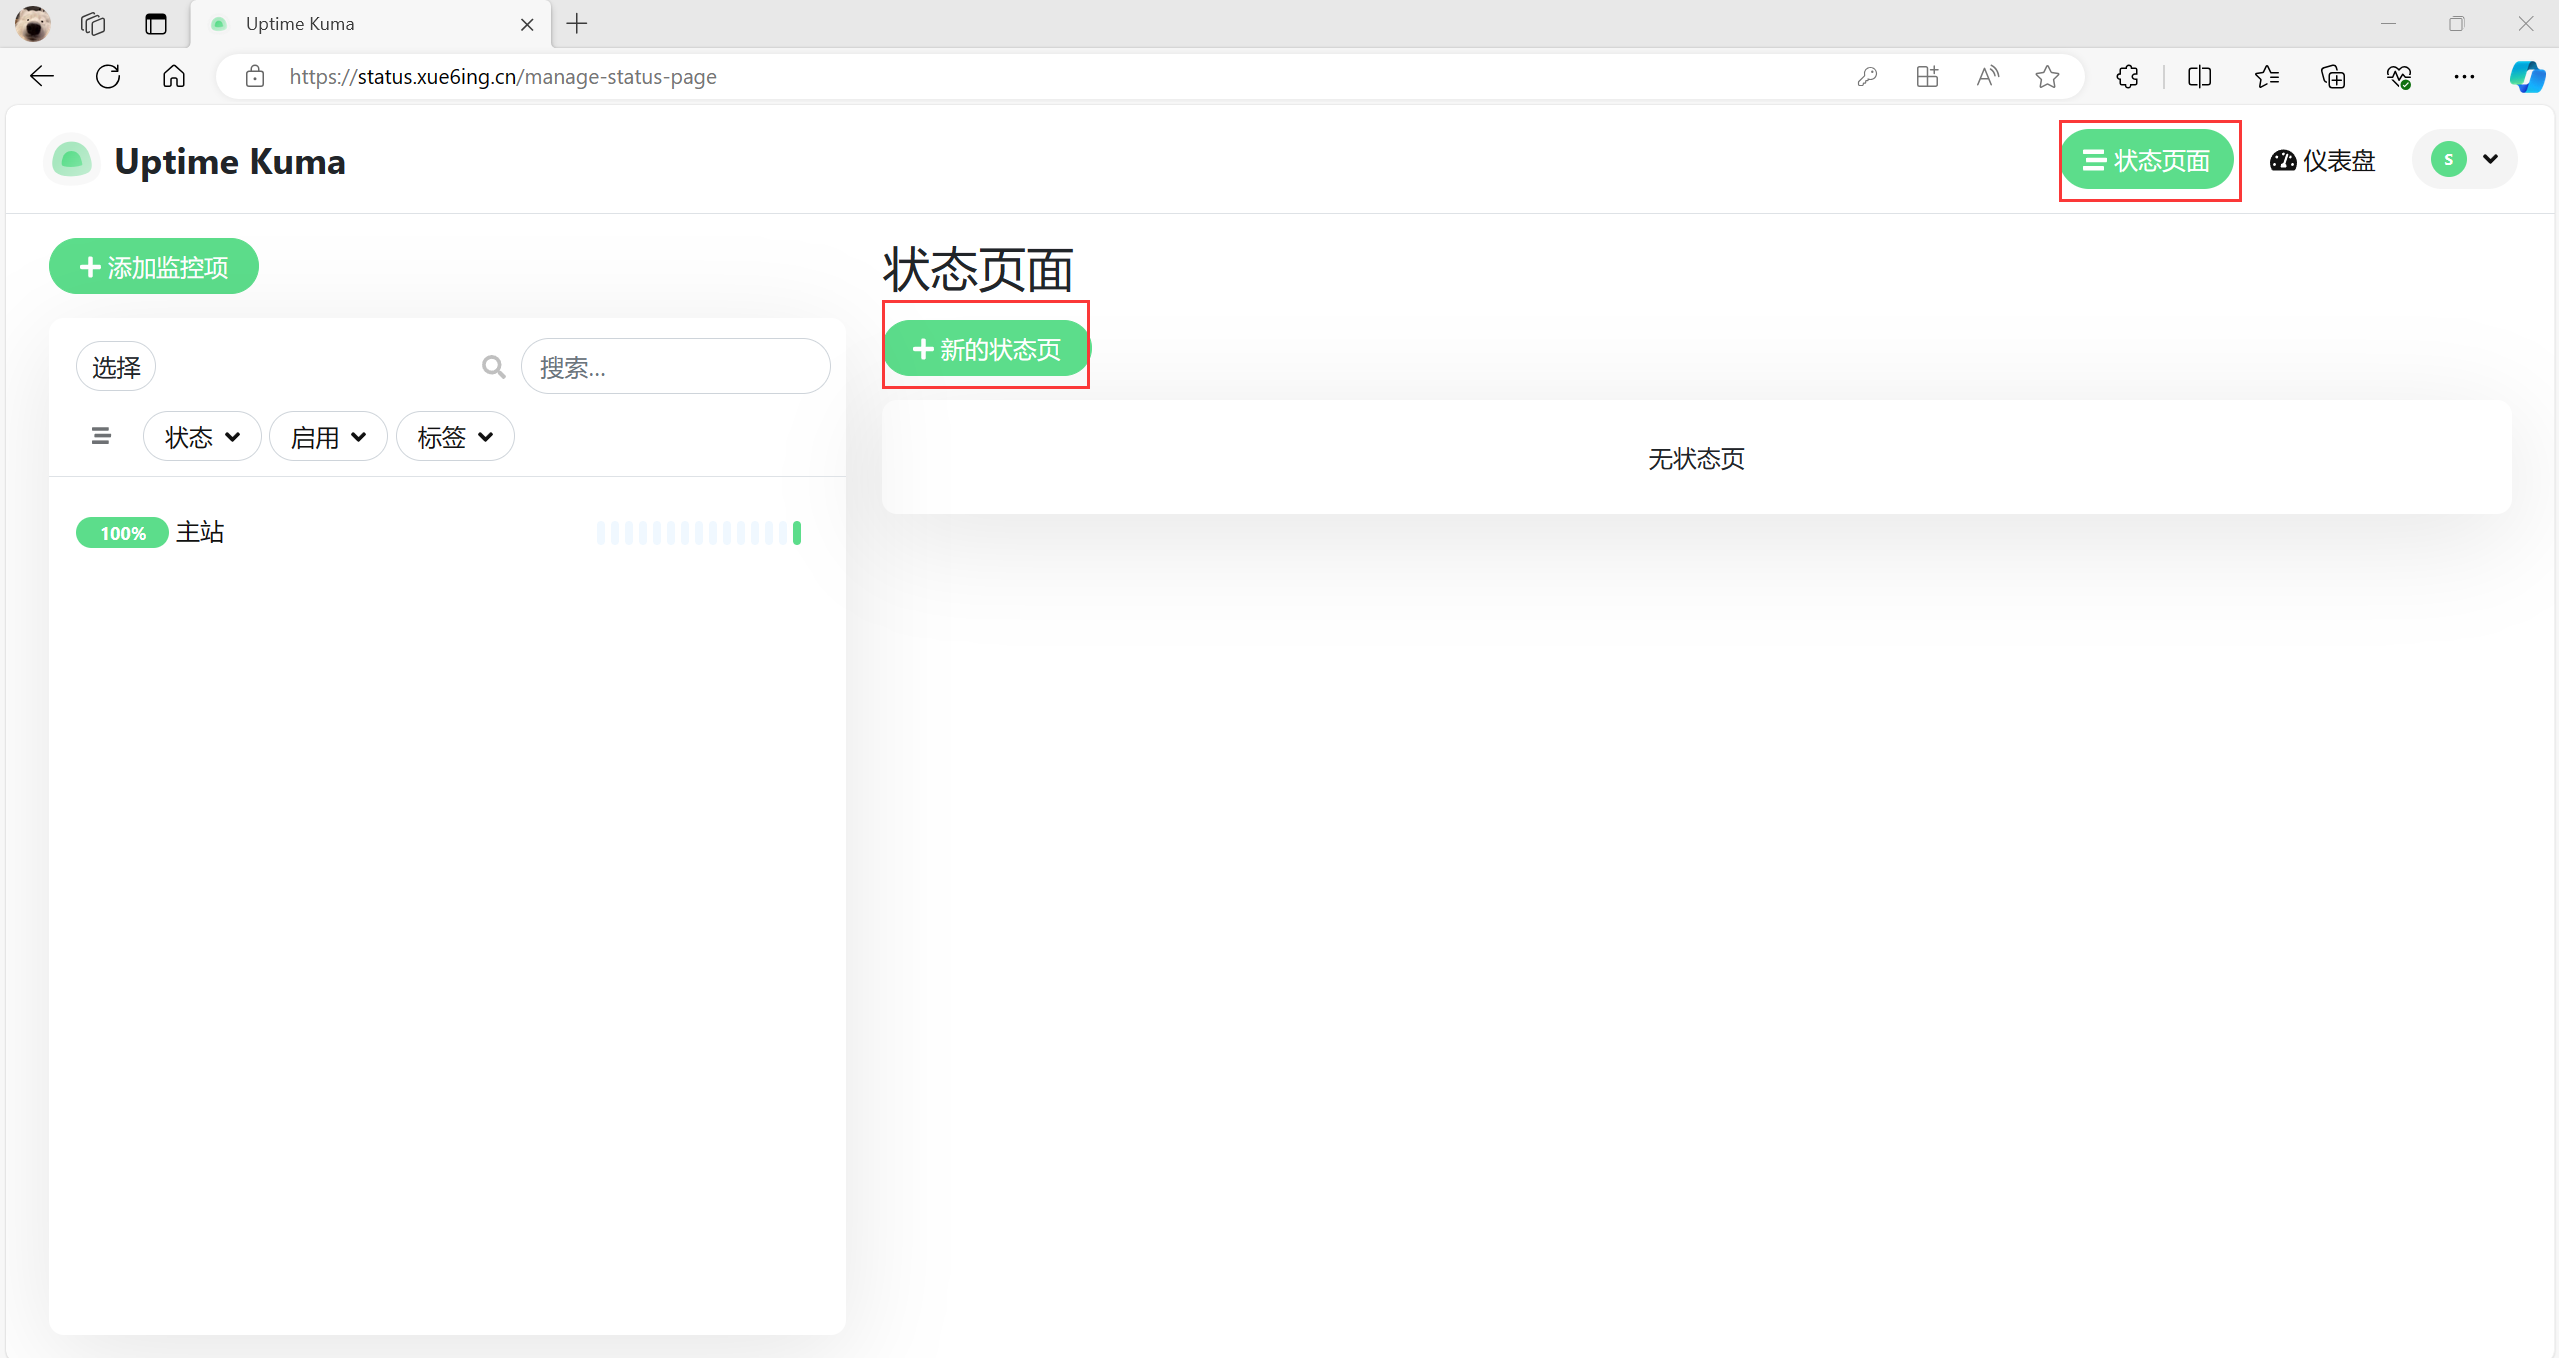Click the 选择 button in monitor list
The image size is (2559, 1358).
[116, 367]
